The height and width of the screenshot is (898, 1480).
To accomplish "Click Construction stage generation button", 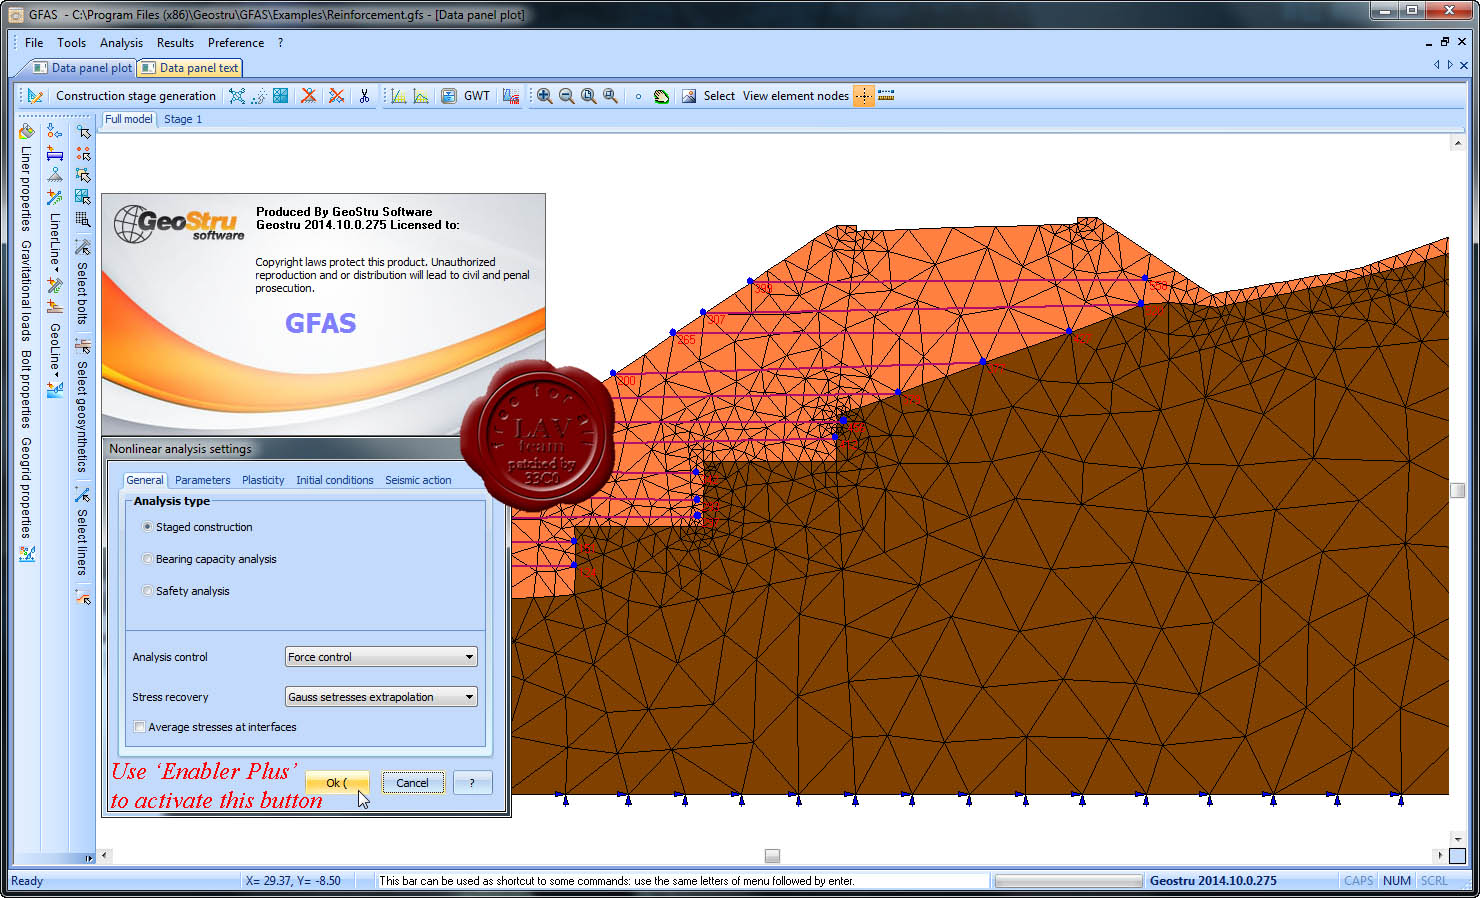I will tap(136, 96).
